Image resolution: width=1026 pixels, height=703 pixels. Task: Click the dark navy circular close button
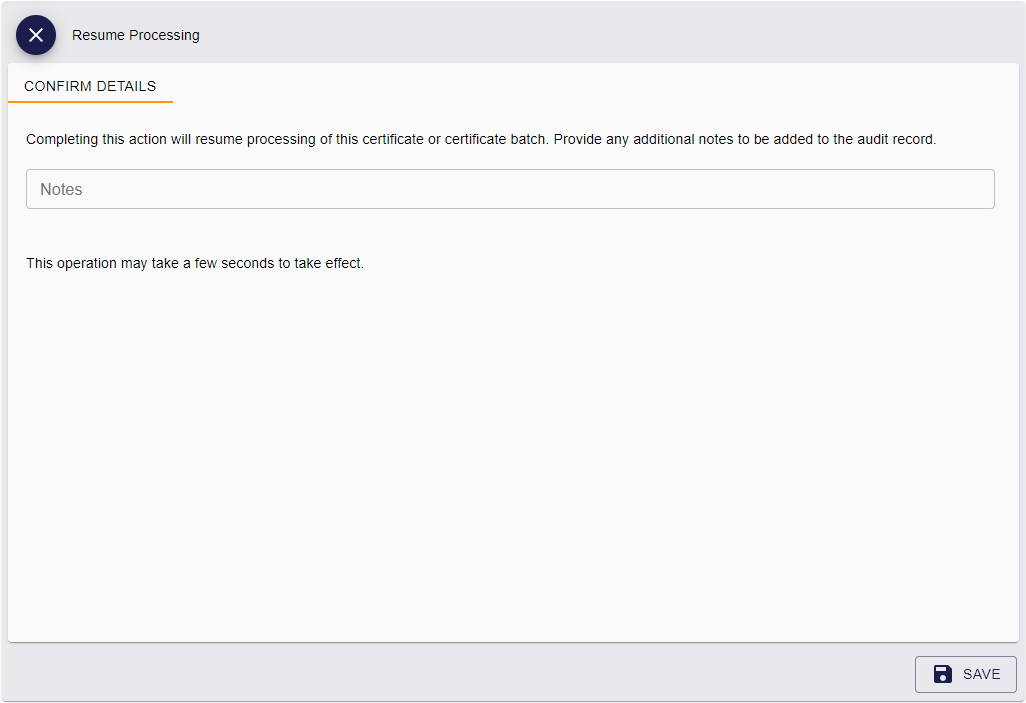coord(36,35)
